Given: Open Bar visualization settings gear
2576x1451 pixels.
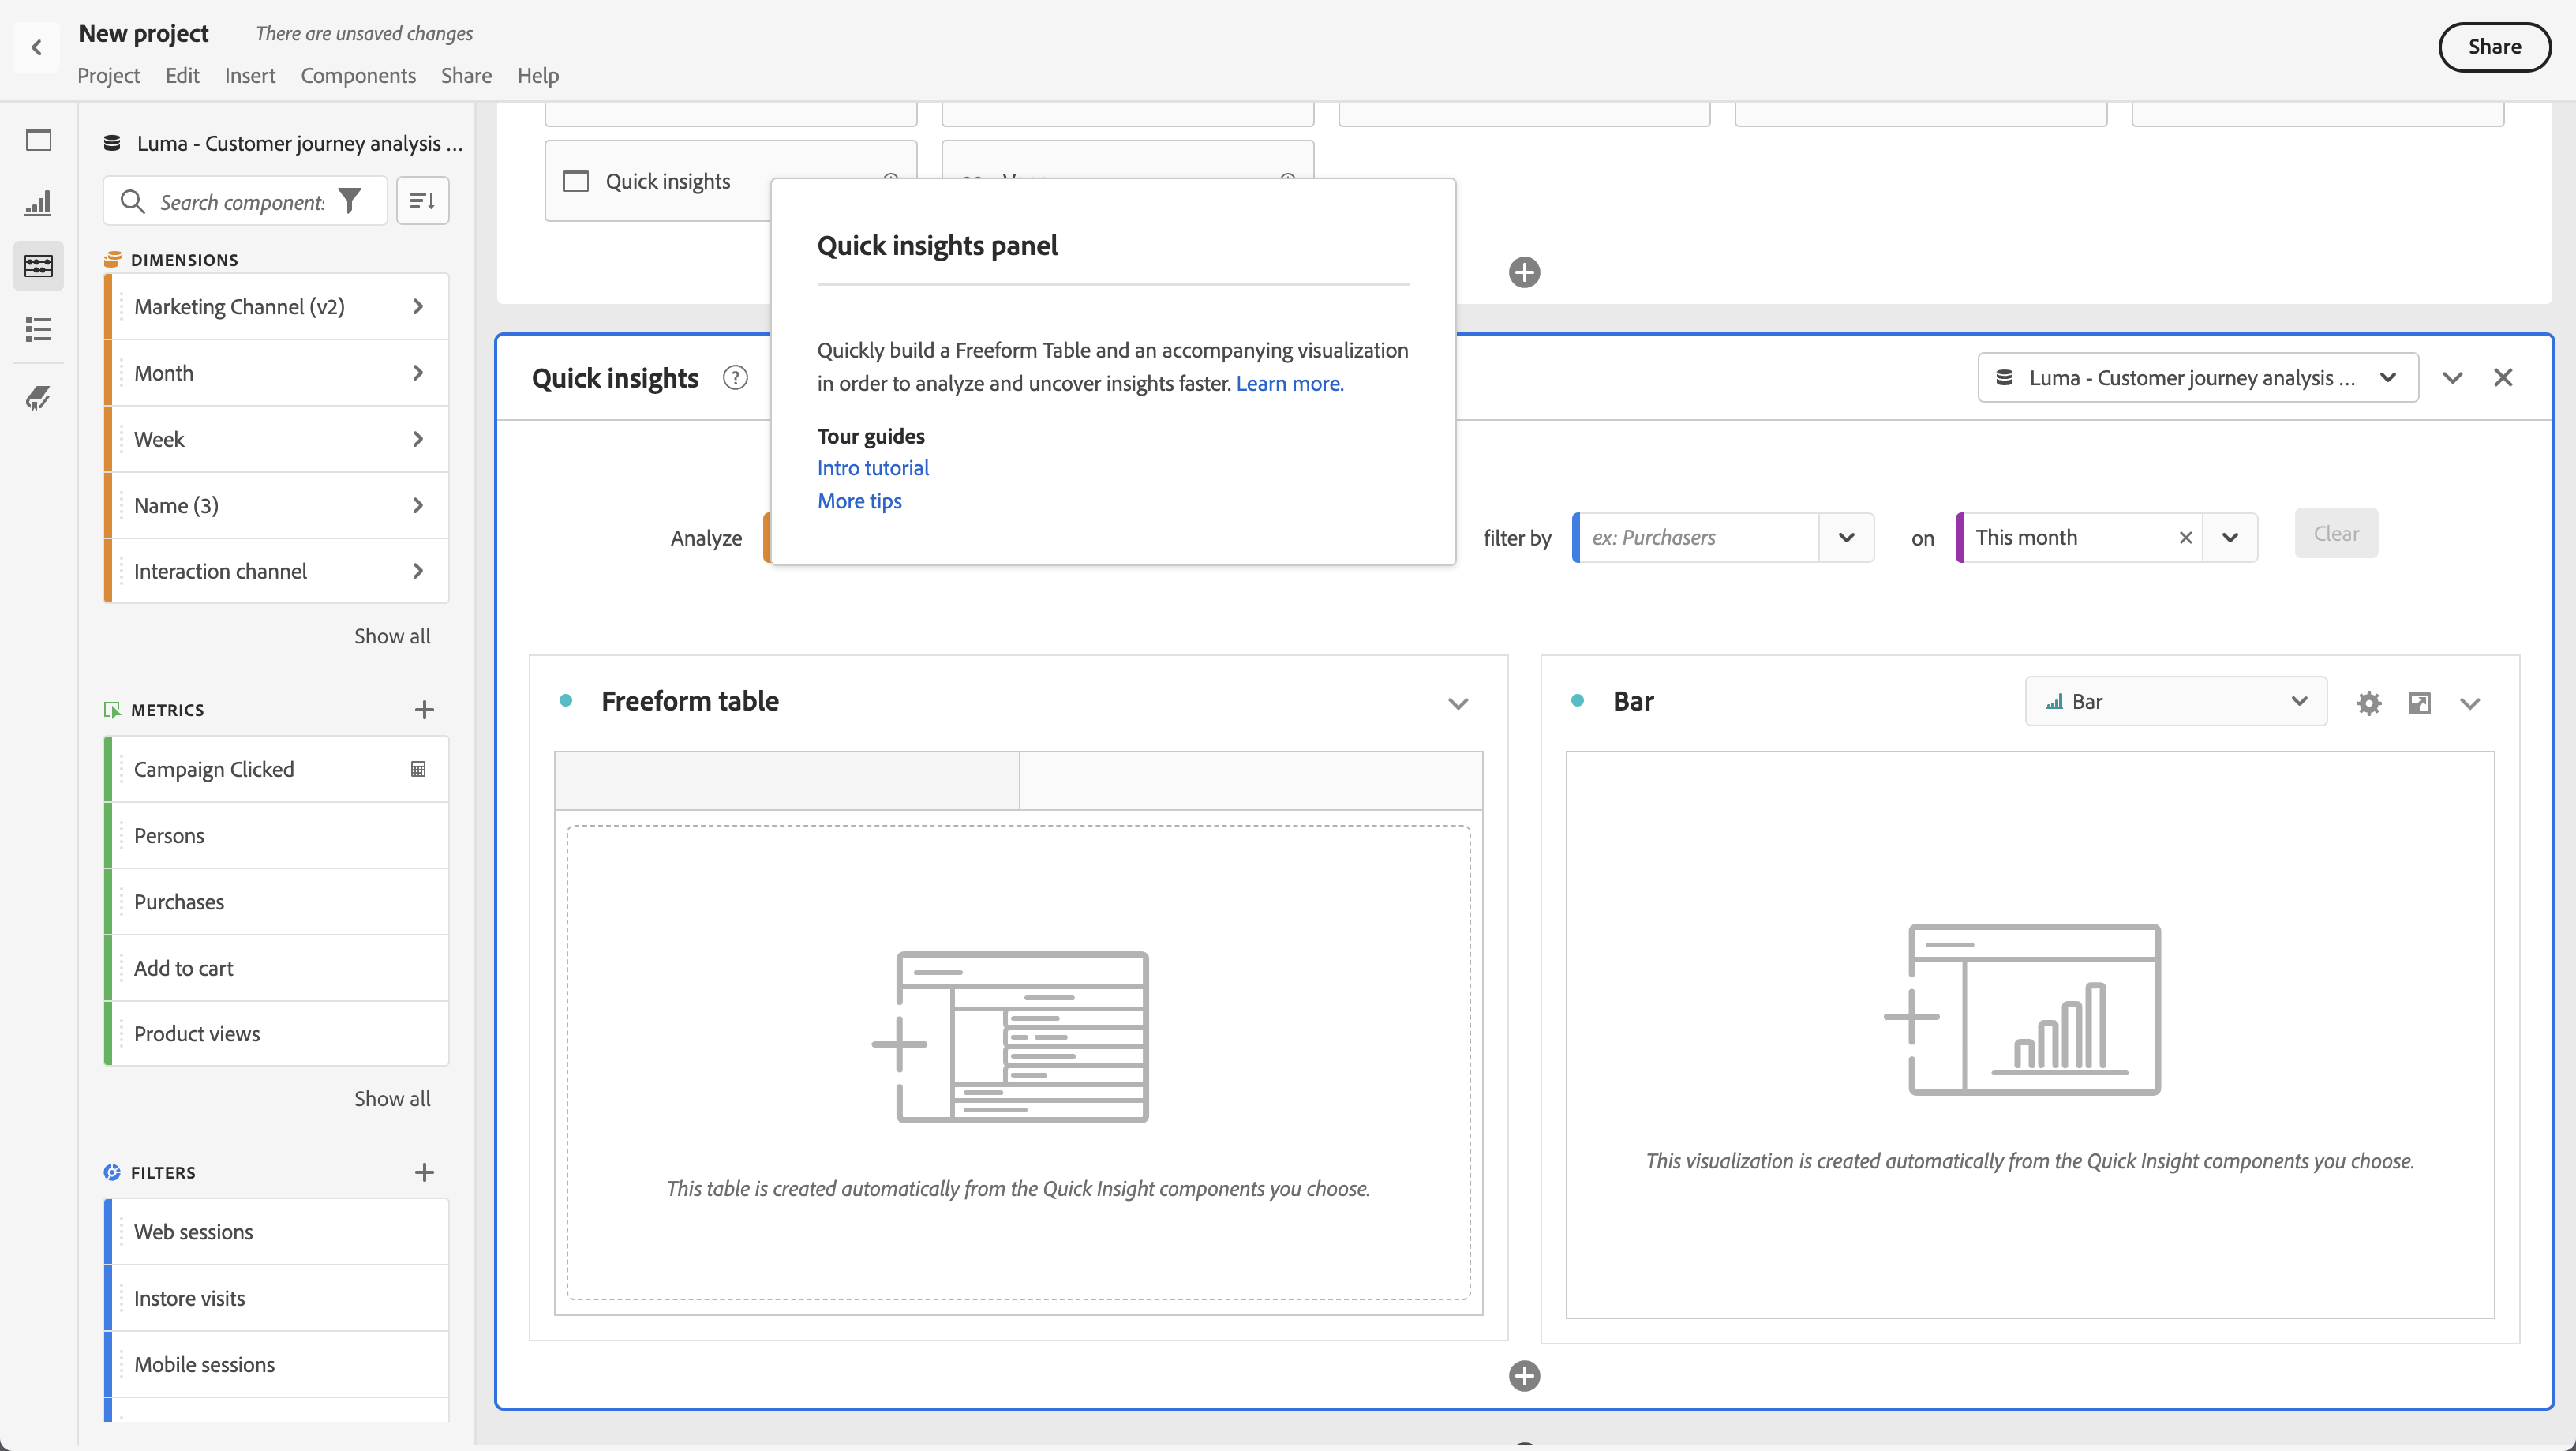Looking at the screenshot, I should coord(2368,703).
